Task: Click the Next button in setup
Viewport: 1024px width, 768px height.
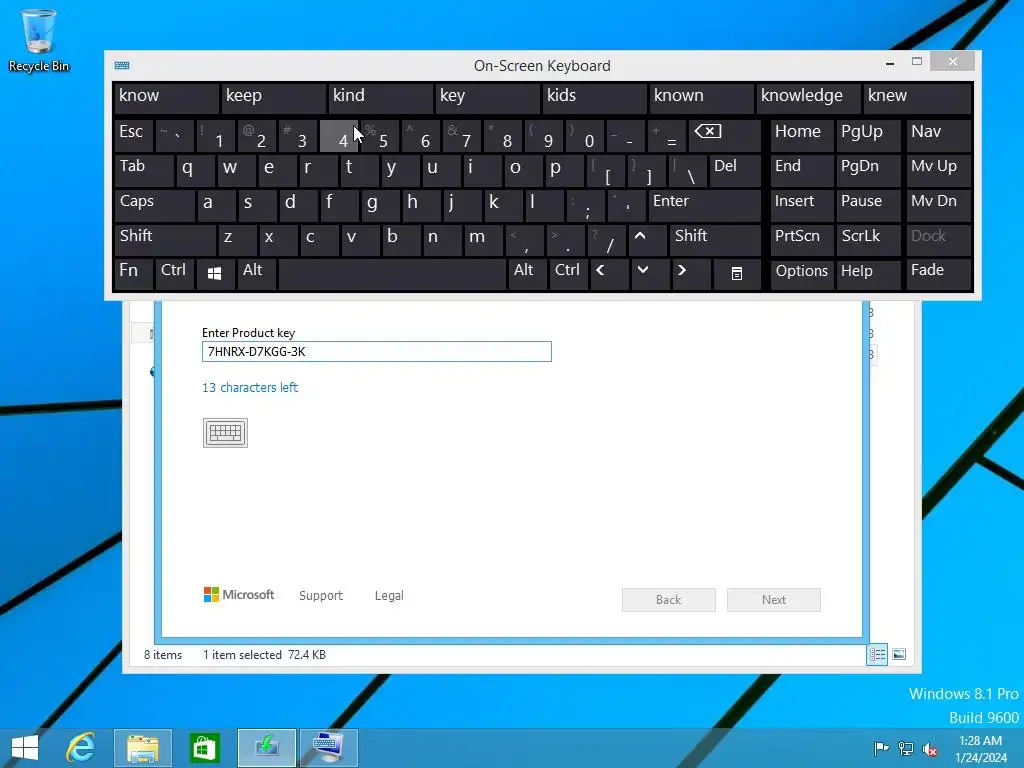Action: click(x=774, y=600)
